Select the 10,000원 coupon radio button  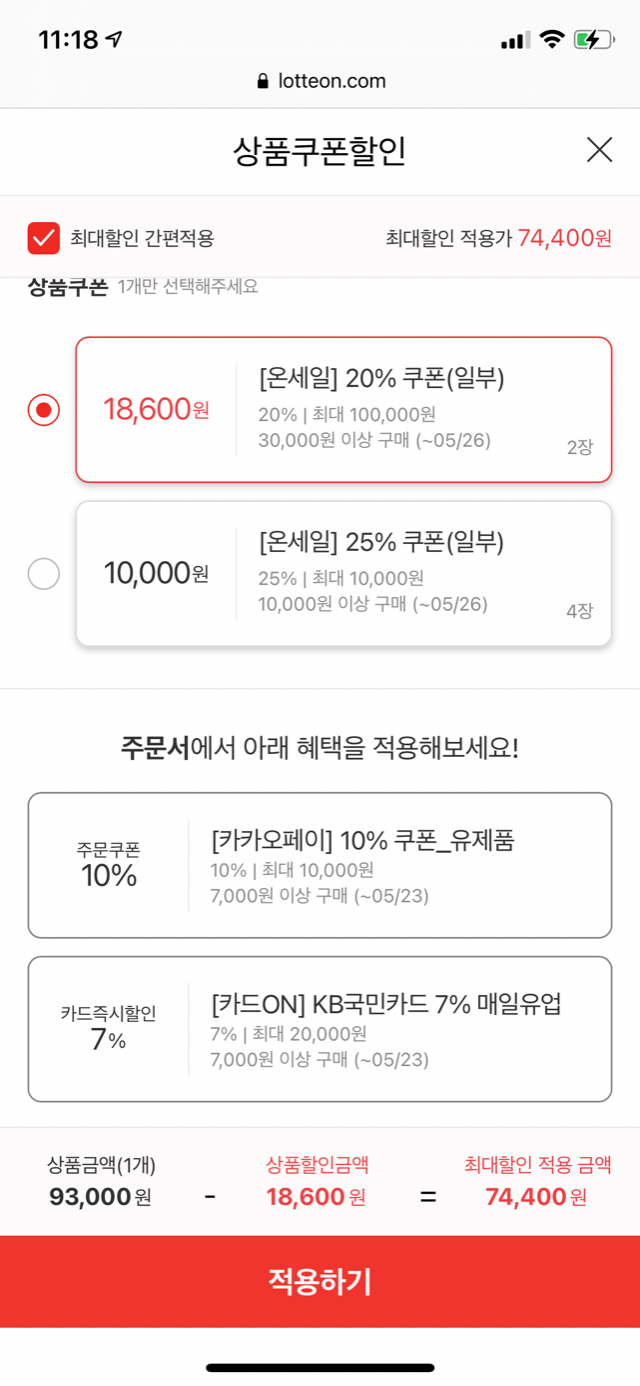(x=43, y=574)
